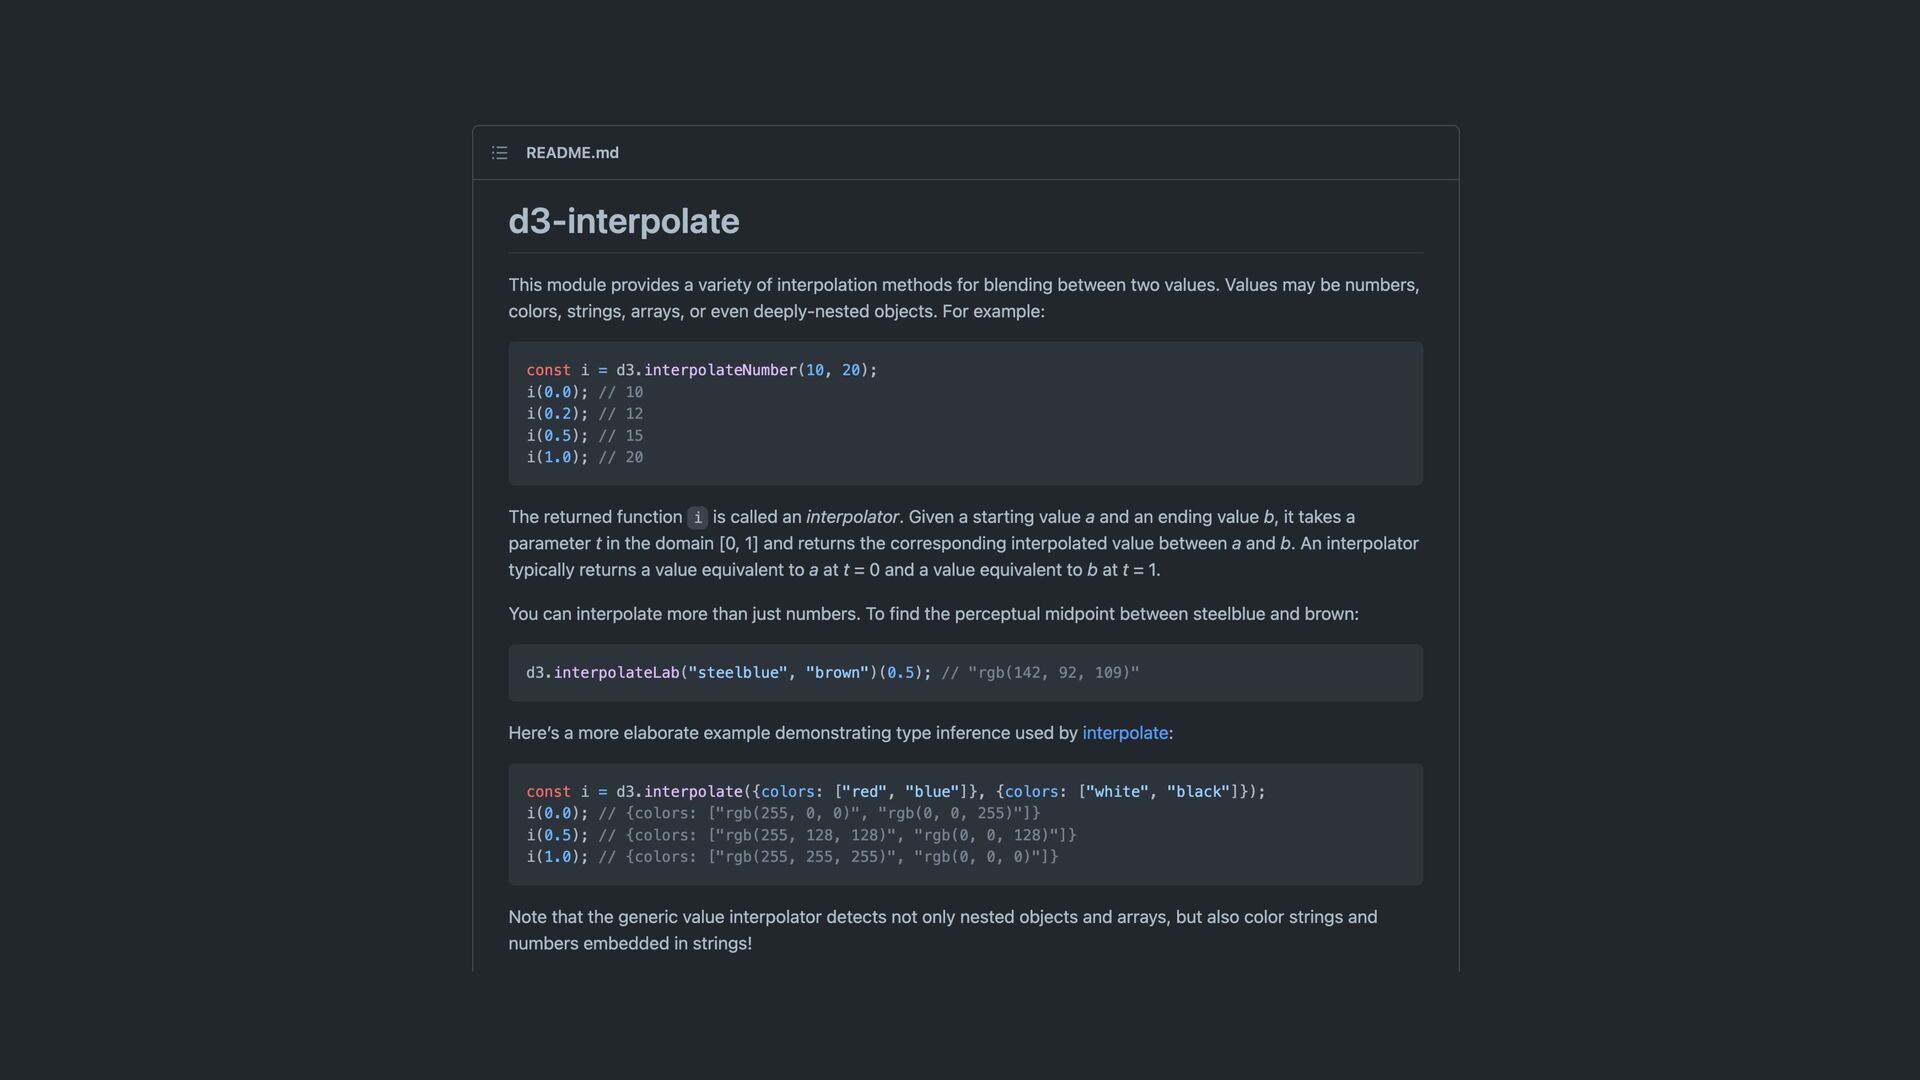This screenshot has height=1080, width=1920.
Task: Click the d3-interpolate heading
Action: (624, 221)
